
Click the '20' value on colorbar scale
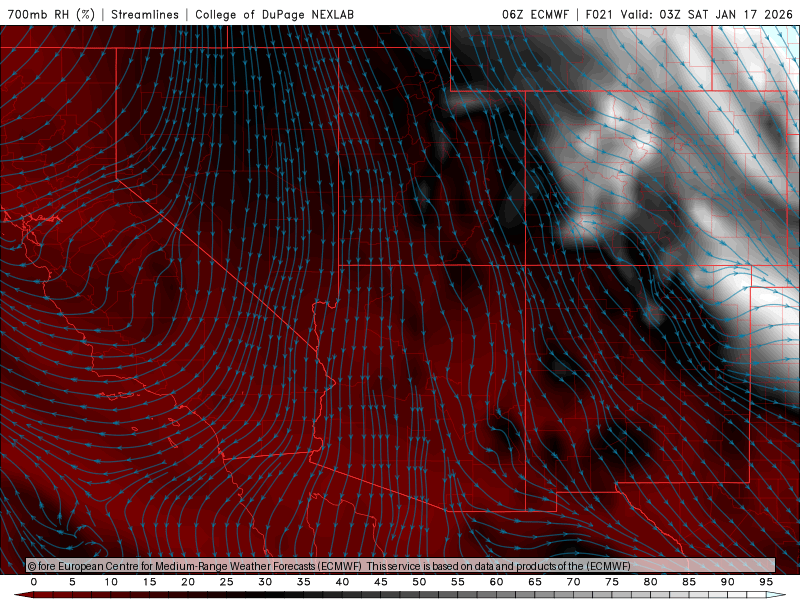click(188, 582)
